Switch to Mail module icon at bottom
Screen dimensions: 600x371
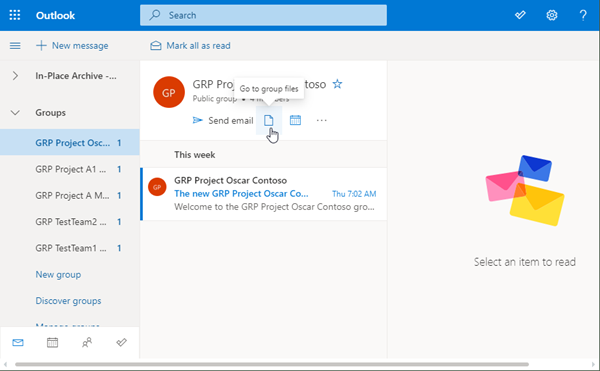pos(18,342)
